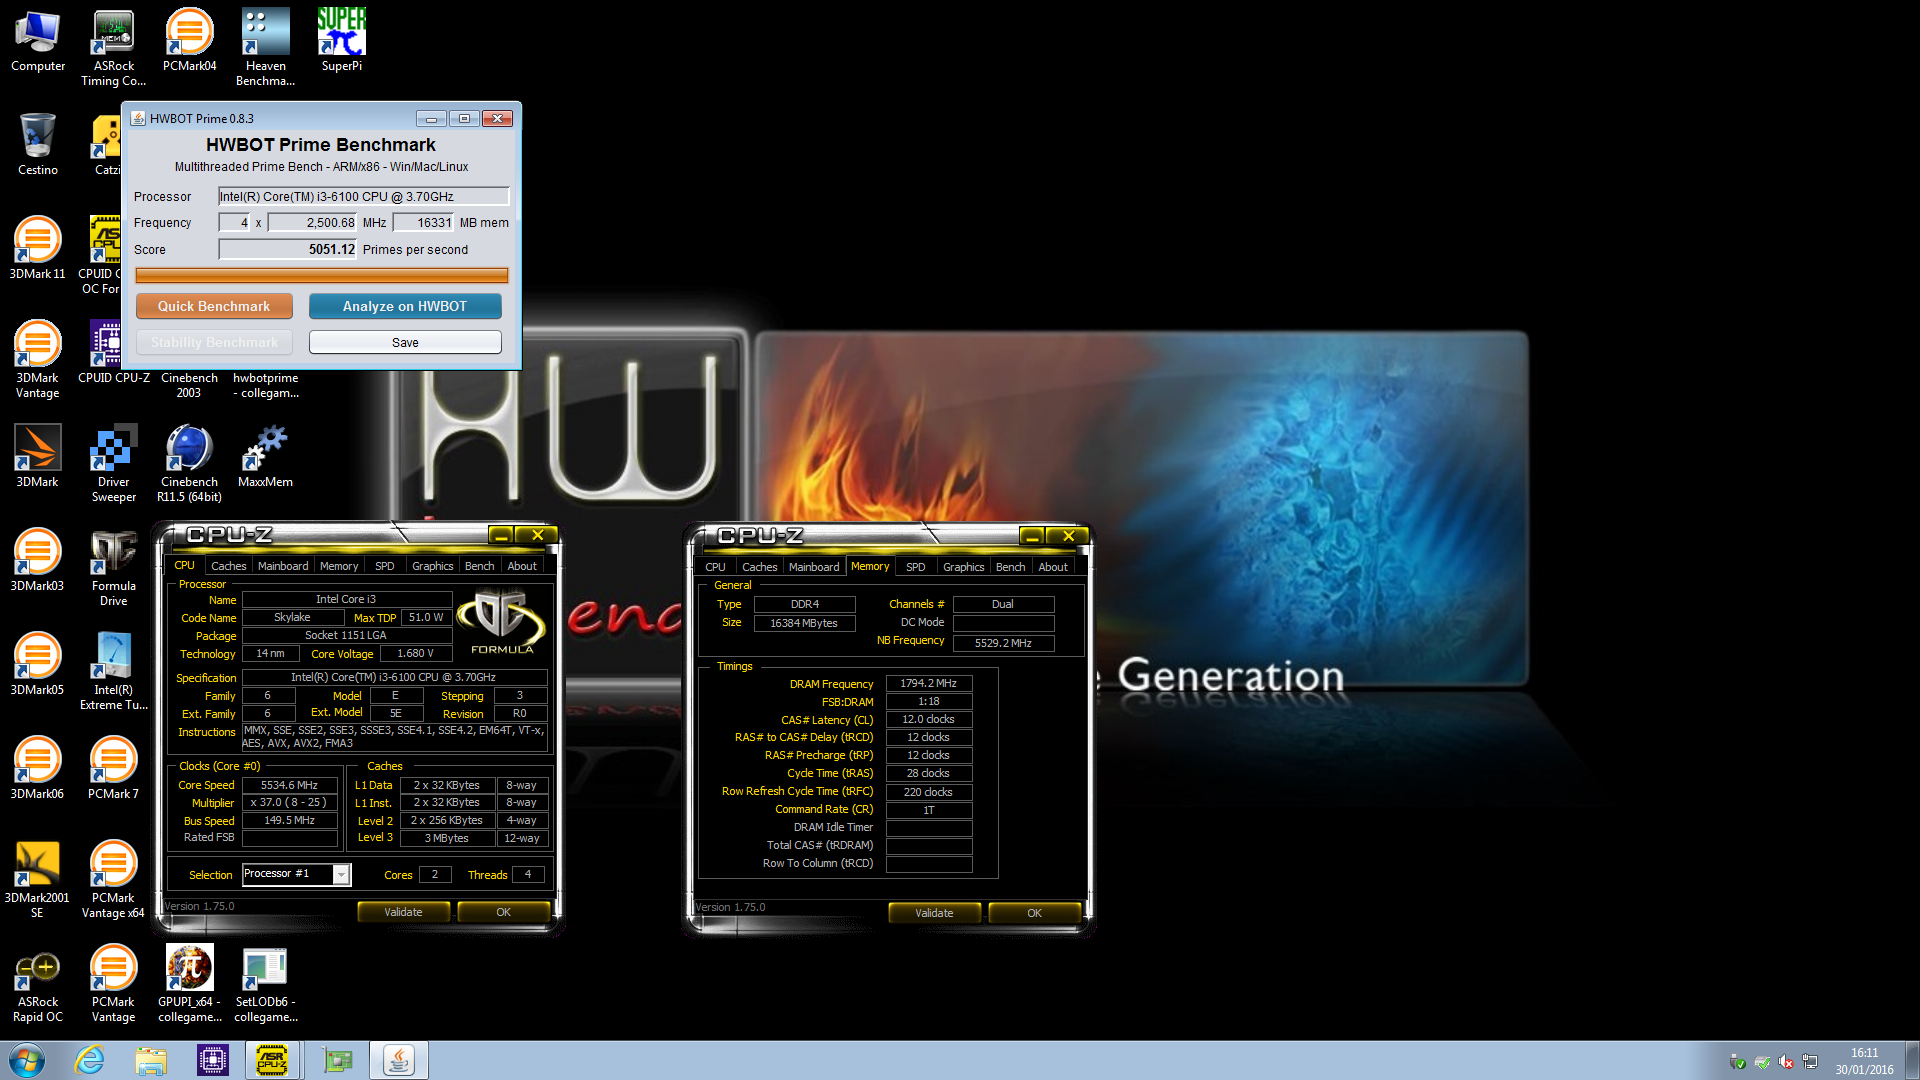Minimize the left CPU-Z window
Image resolution: width=1920 pixels, height=1080 pixels.
502,535
